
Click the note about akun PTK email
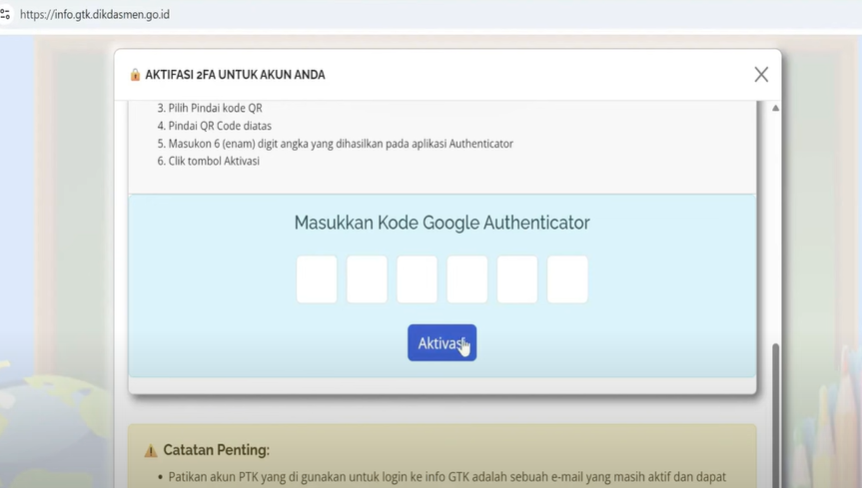click(447, 476)
